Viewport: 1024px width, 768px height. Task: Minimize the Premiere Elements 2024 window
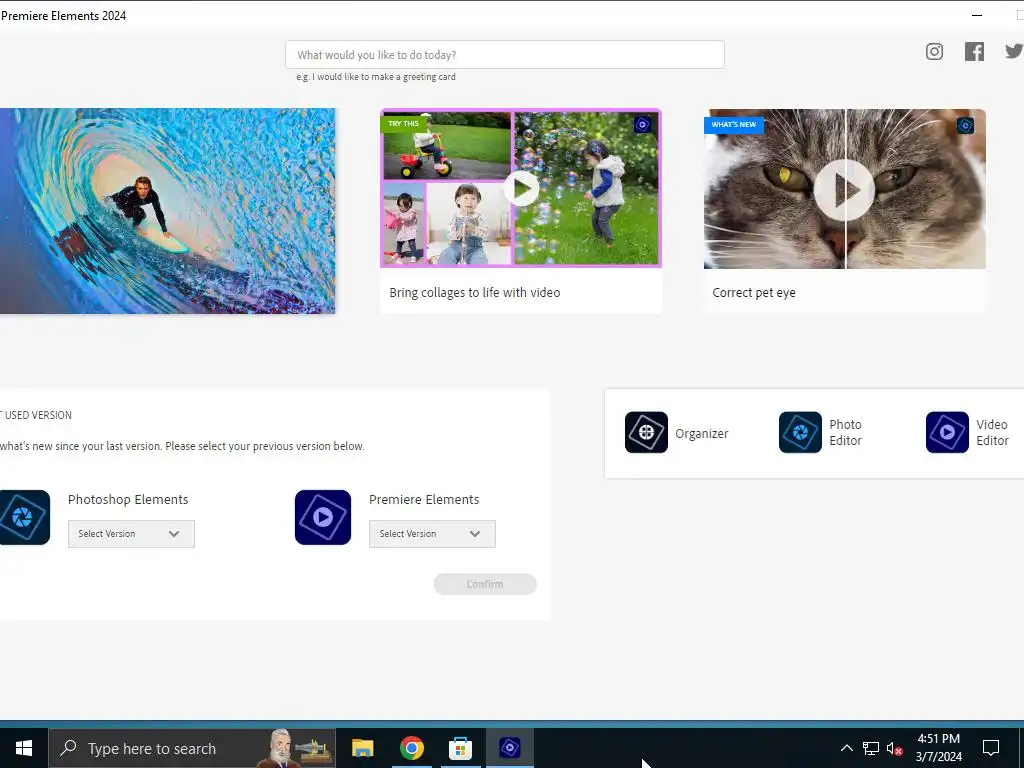(977, 15)
